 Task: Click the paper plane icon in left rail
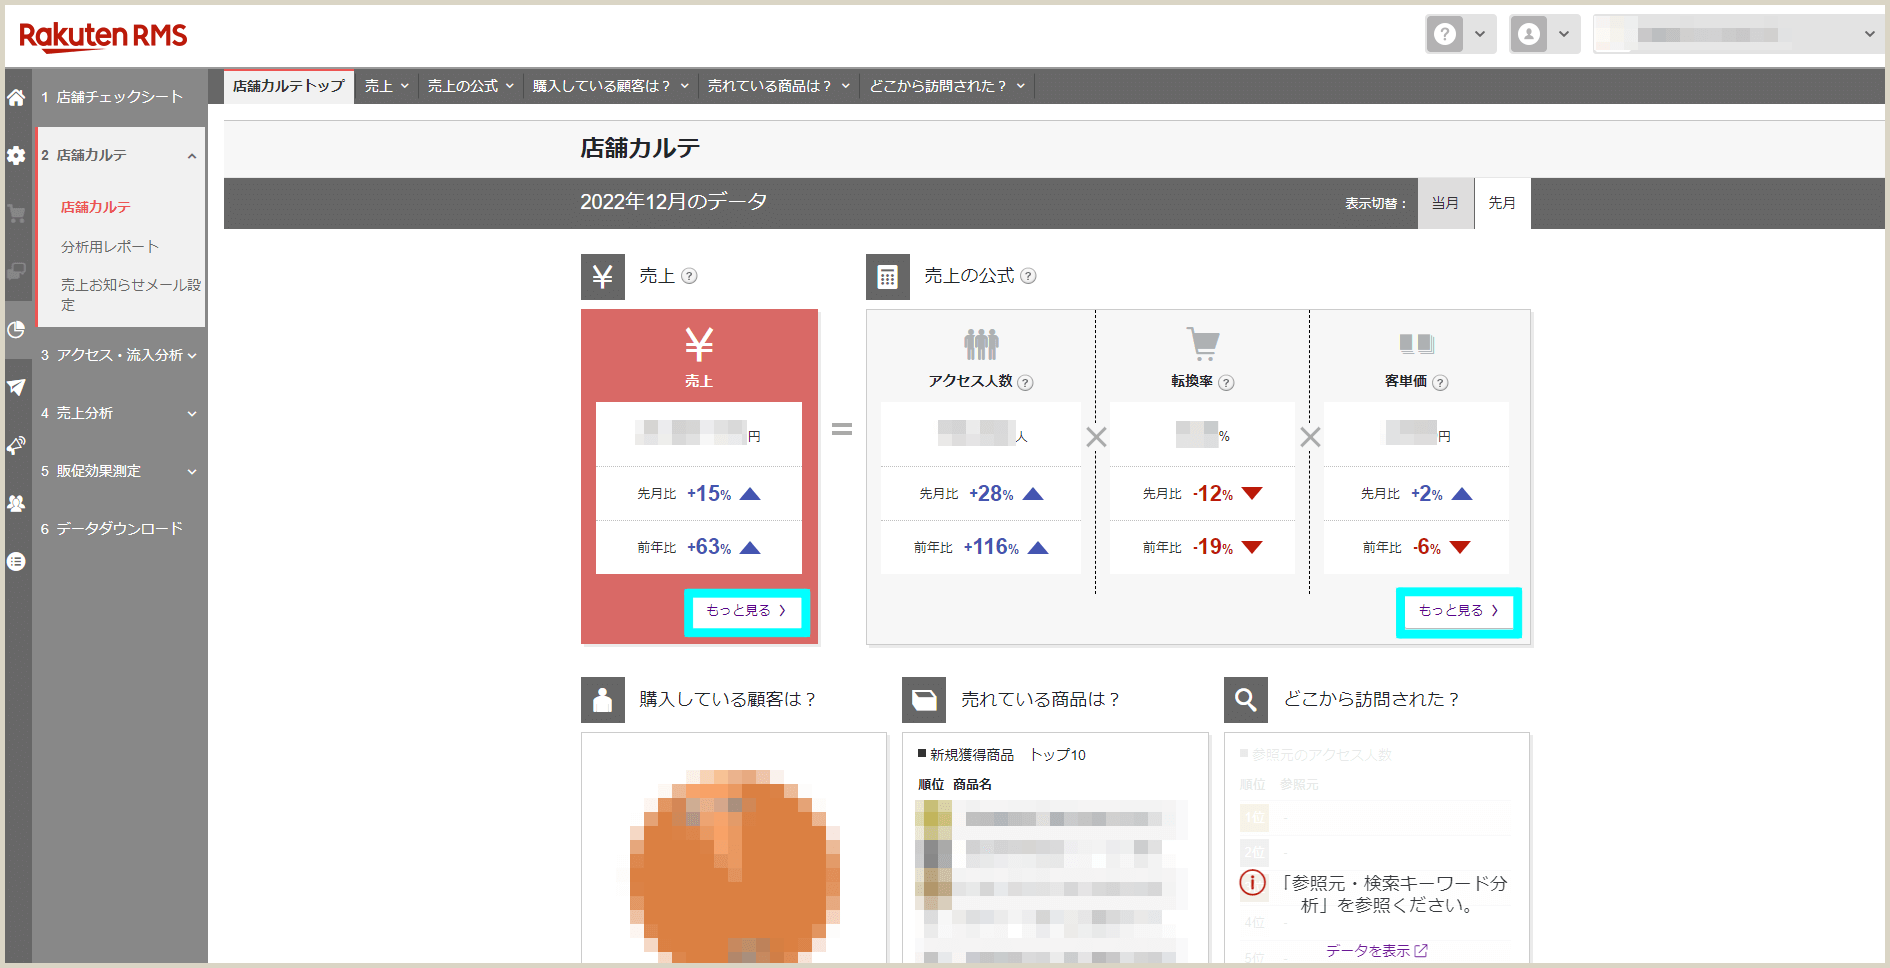(16, 388)
